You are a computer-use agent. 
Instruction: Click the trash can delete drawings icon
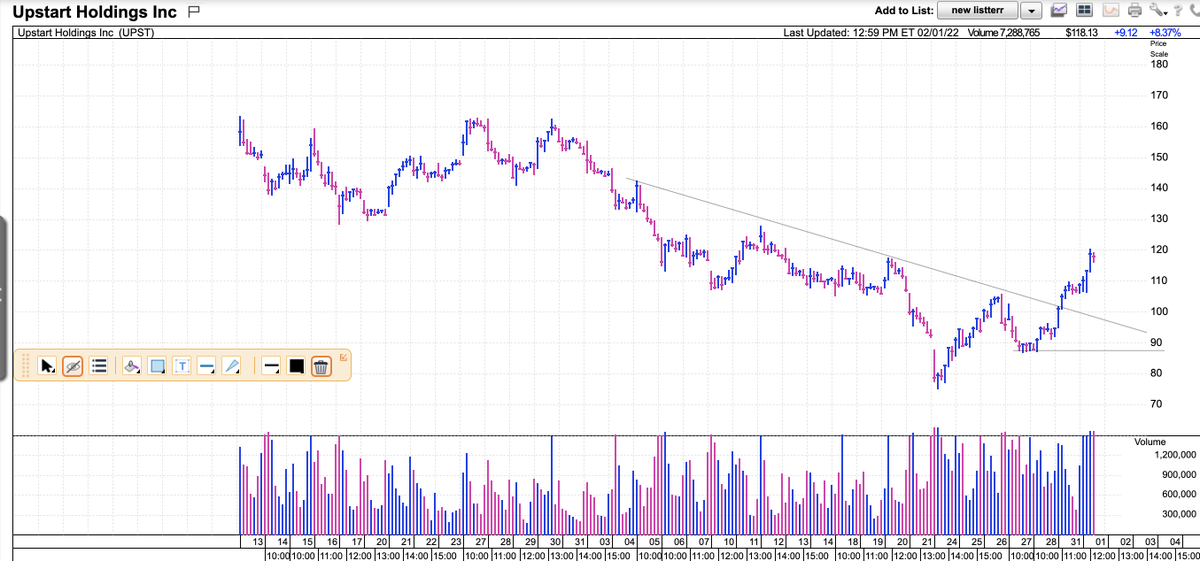(321, 366)
